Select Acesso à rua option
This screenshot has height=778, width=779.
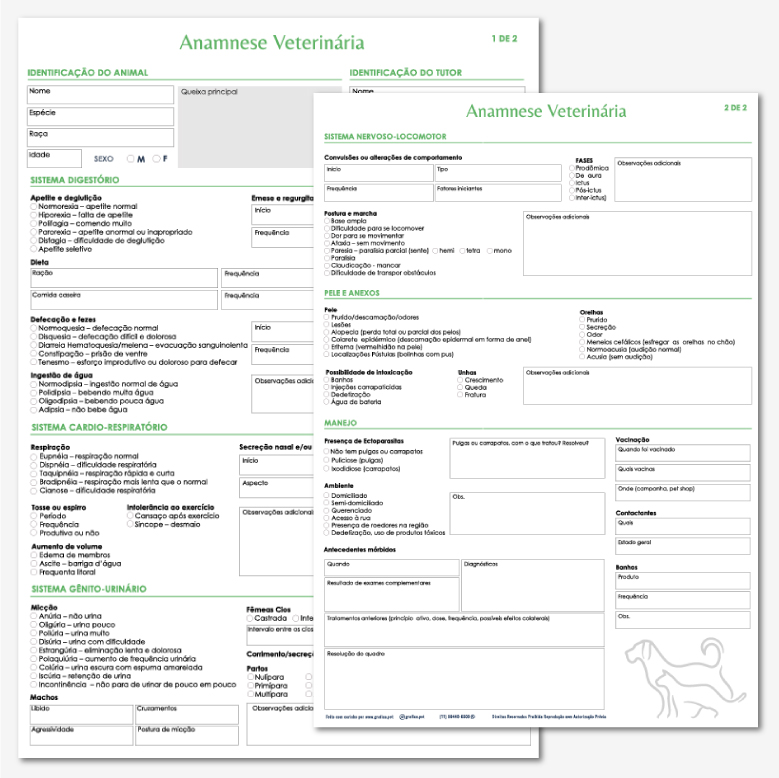click(x=326, y=518)
